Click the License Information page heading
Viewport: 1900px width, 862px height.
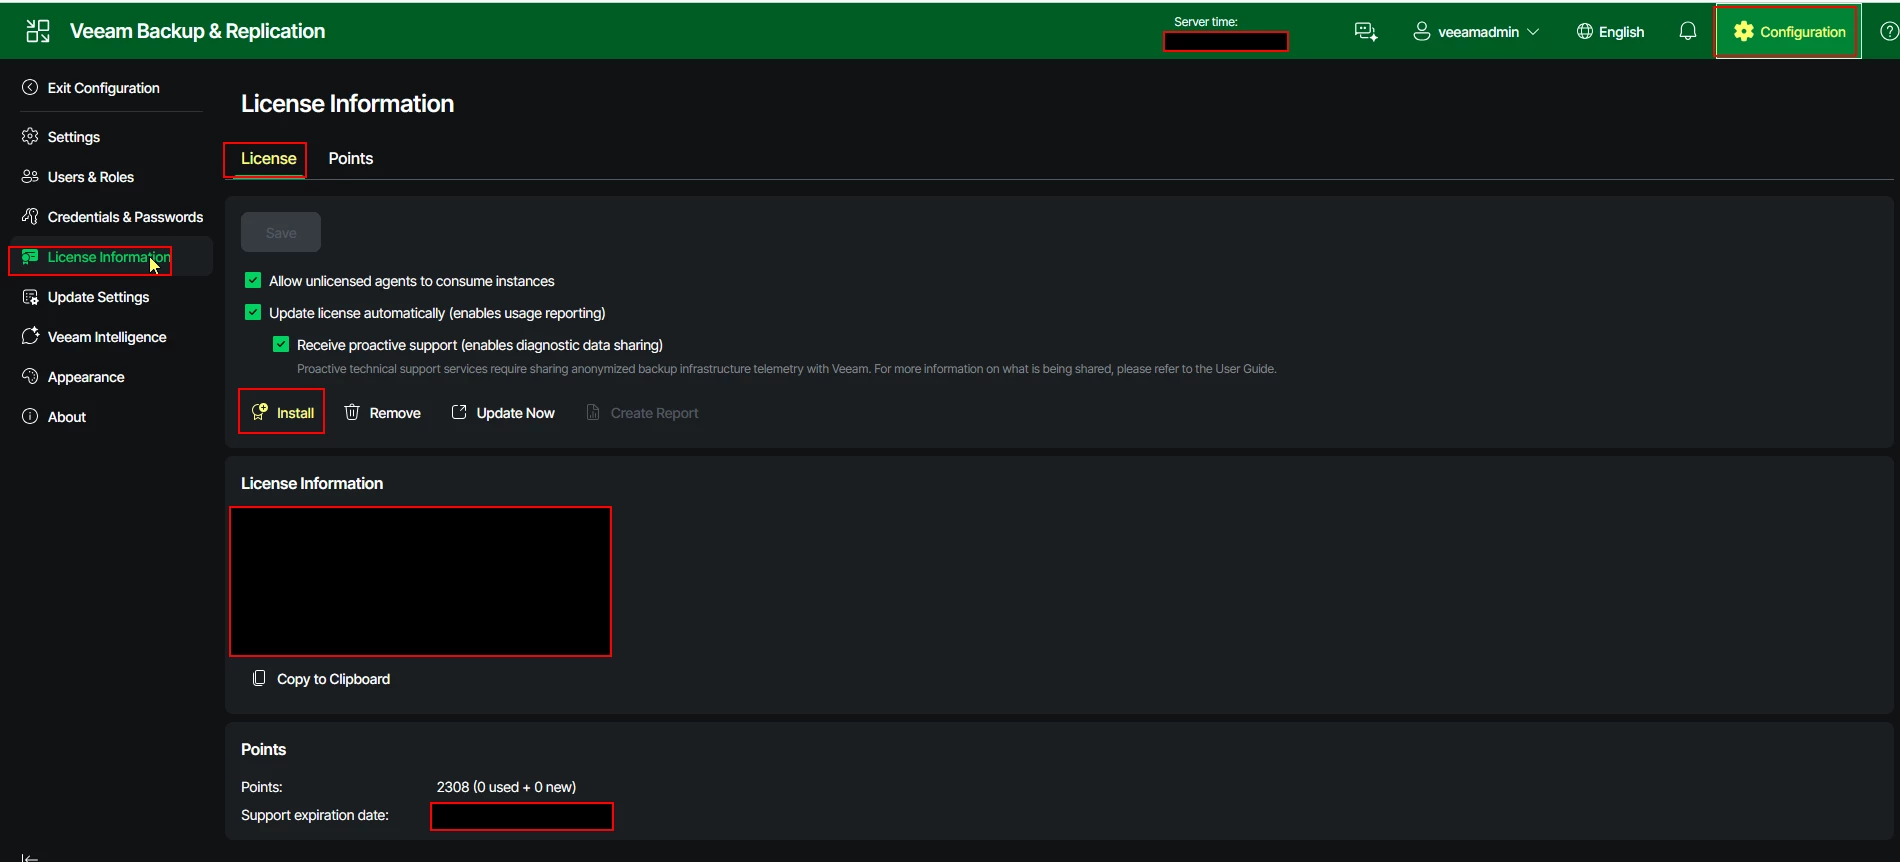[x=347, y=104]
